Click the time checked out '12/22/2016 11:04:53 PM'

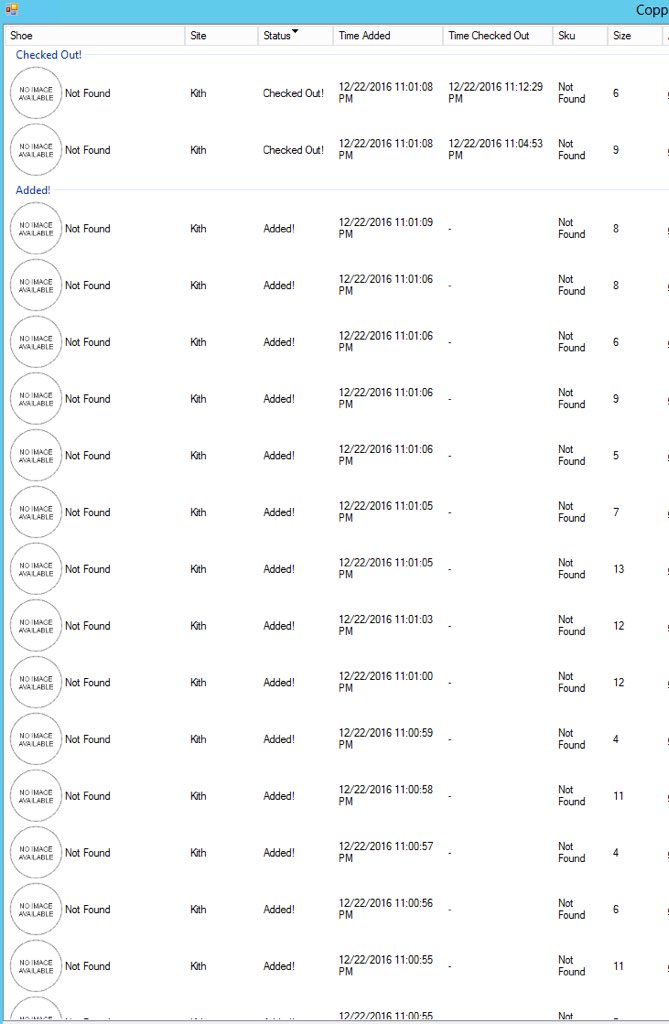click(x=495, y=150)
